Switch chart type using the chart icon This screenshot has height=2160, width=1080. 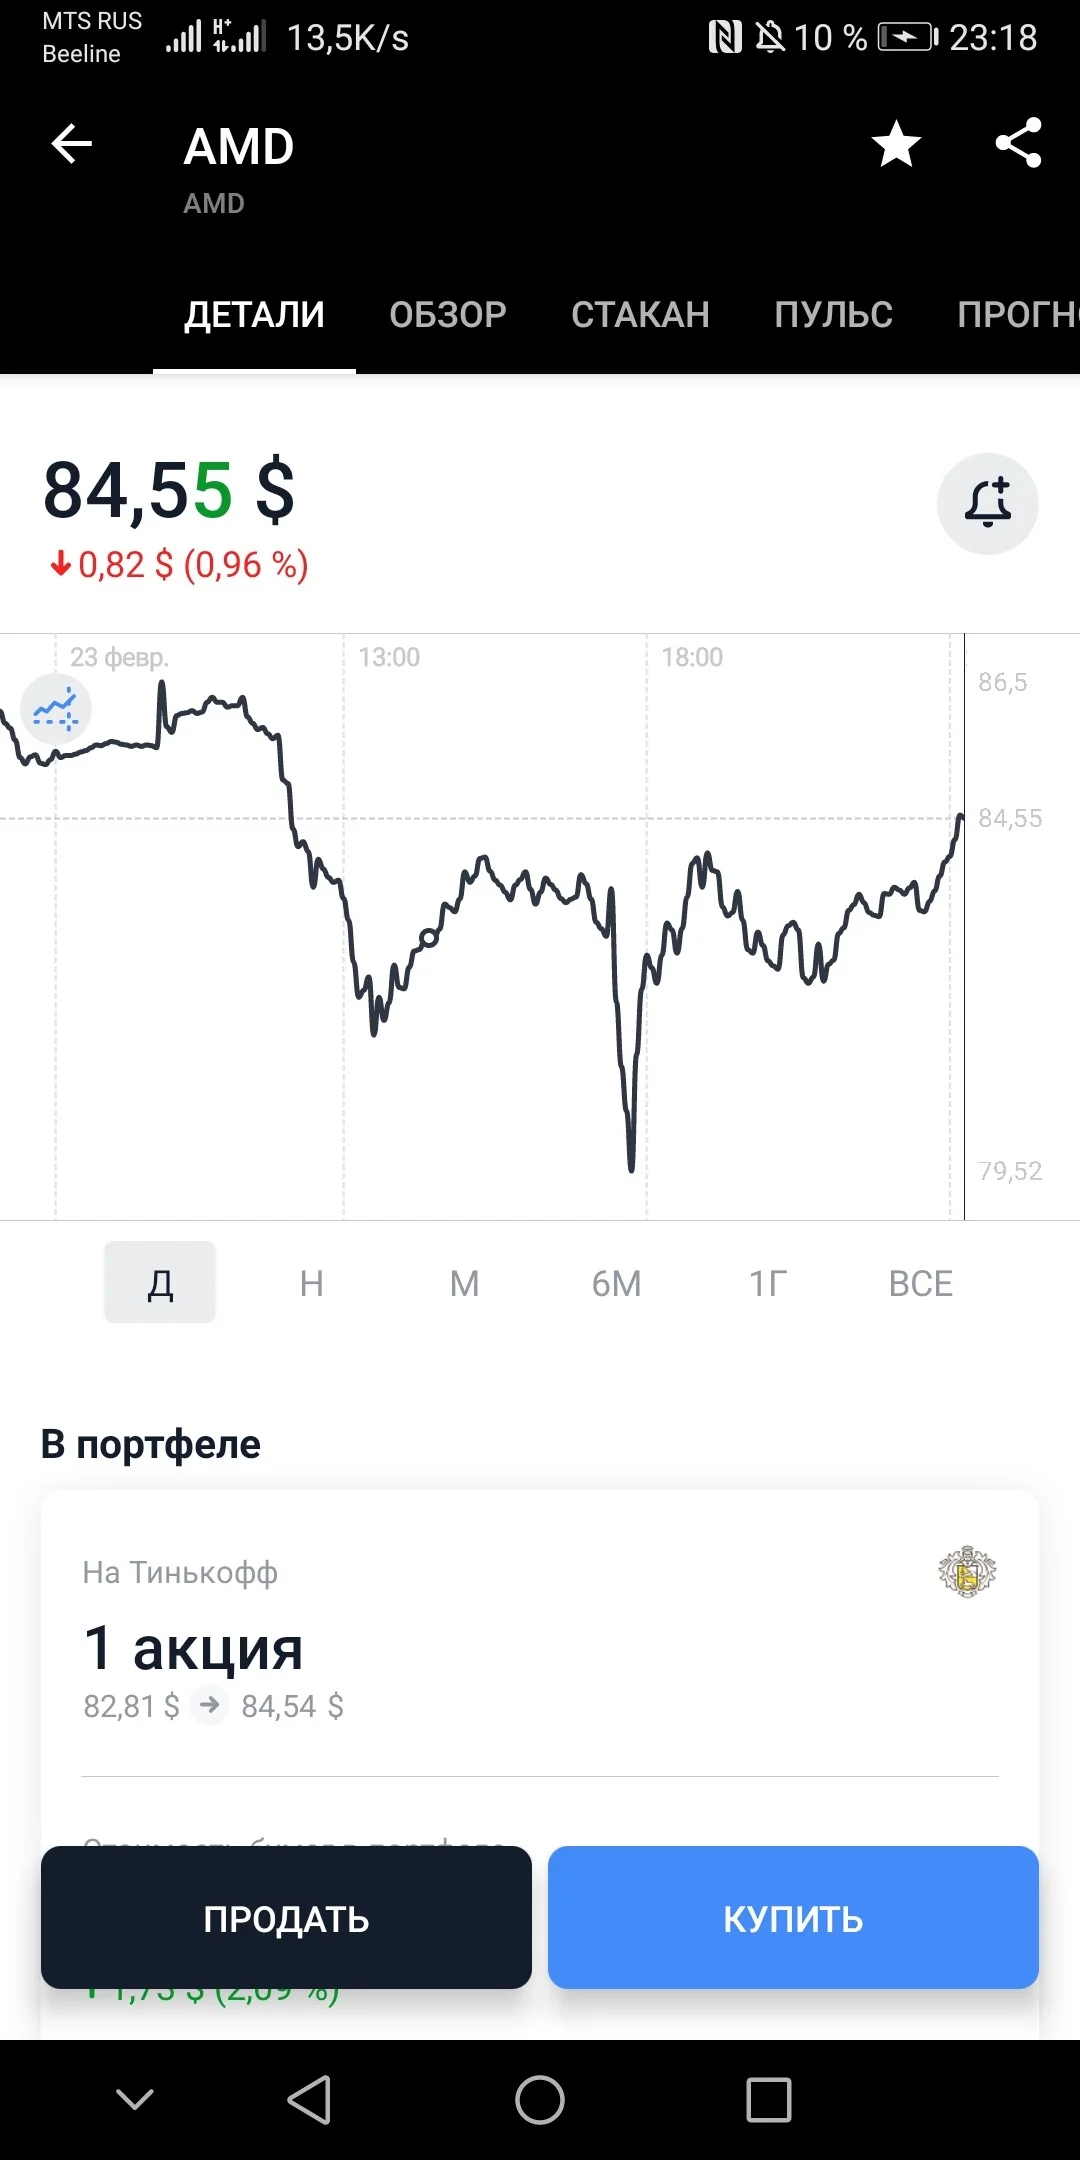(x=56, y=709)
